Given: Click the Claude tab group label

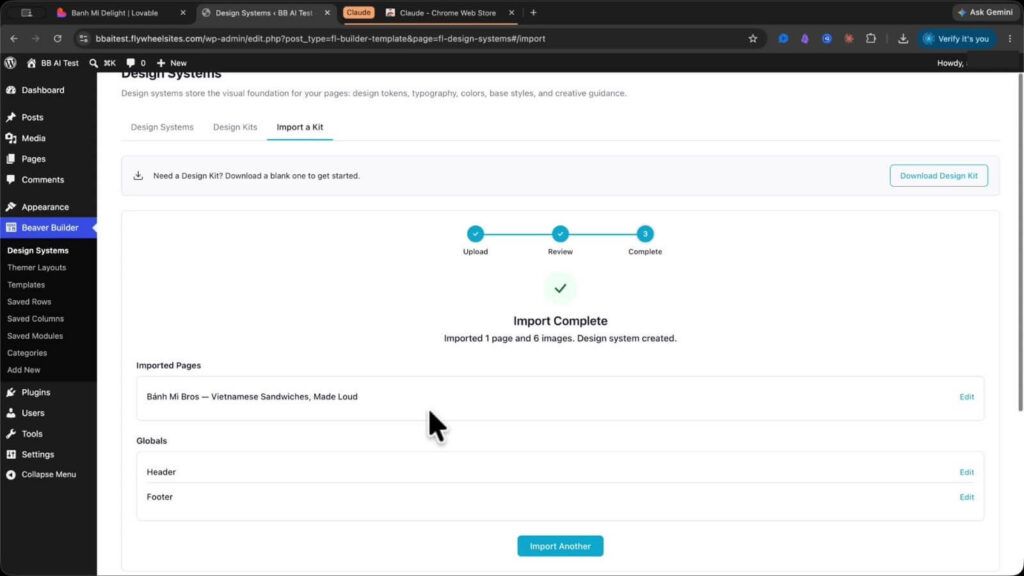Looking at the screenshot, I should [359, 12].
